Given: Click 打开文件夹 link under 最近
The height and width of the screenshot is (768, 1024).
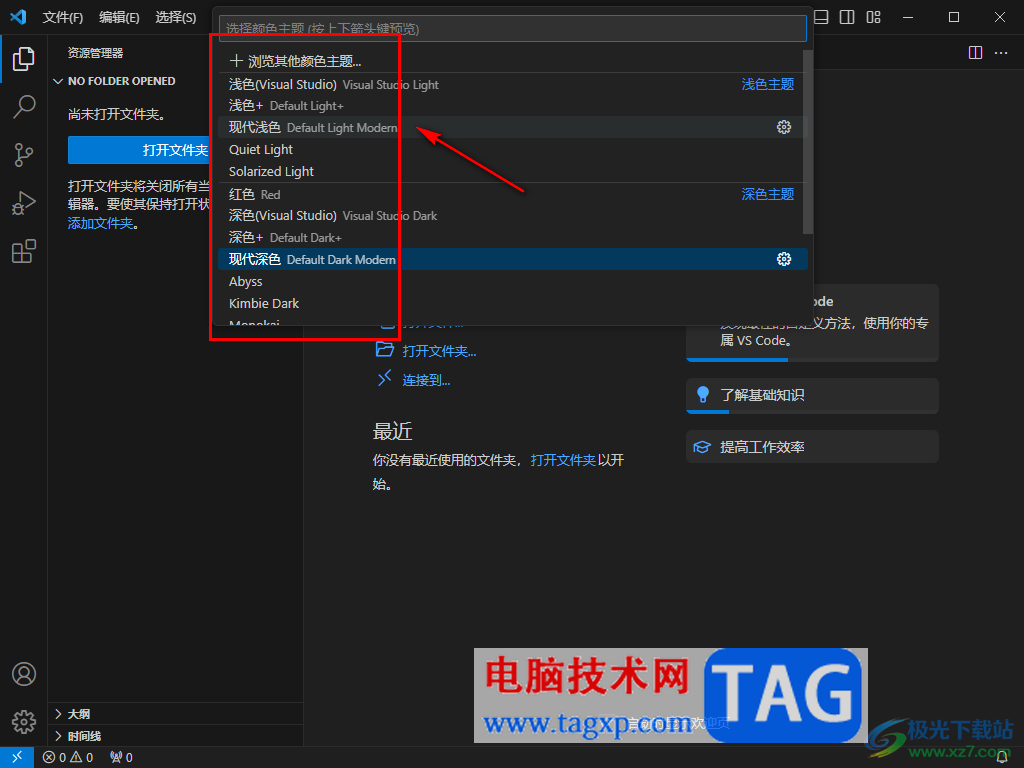Looking at the screenshot, I should [563, 460].
